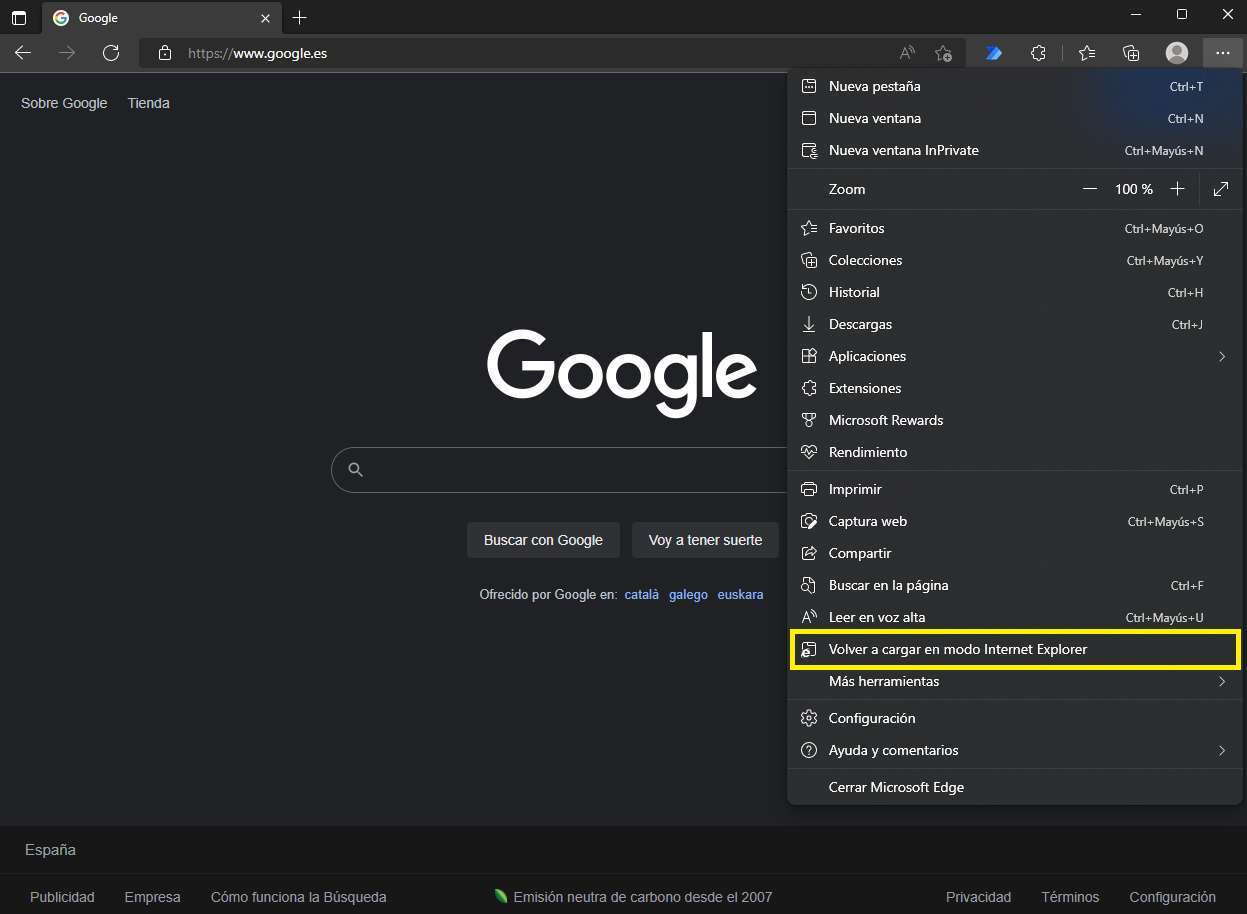
Task: Open Historial from the menu
Action: point(1015,292)
